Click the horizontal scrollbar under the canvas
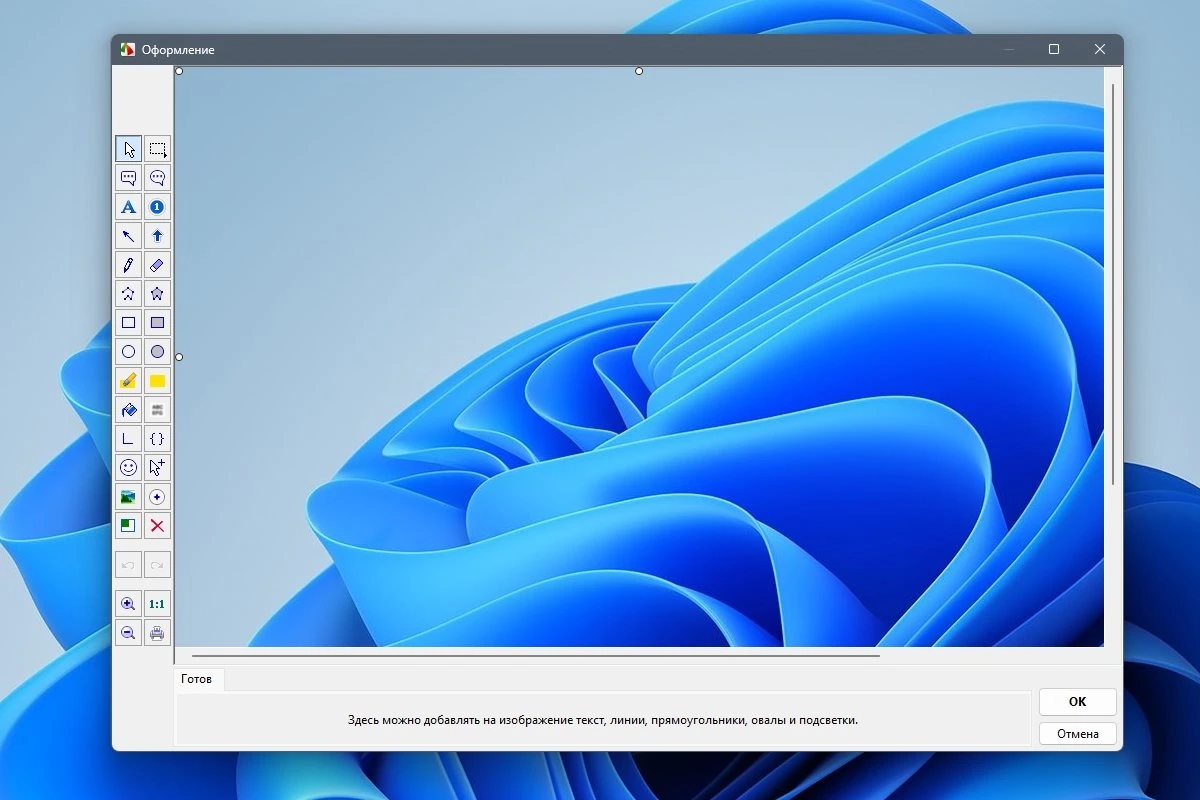Screen dimensions: 1200x800 point(536,656)
